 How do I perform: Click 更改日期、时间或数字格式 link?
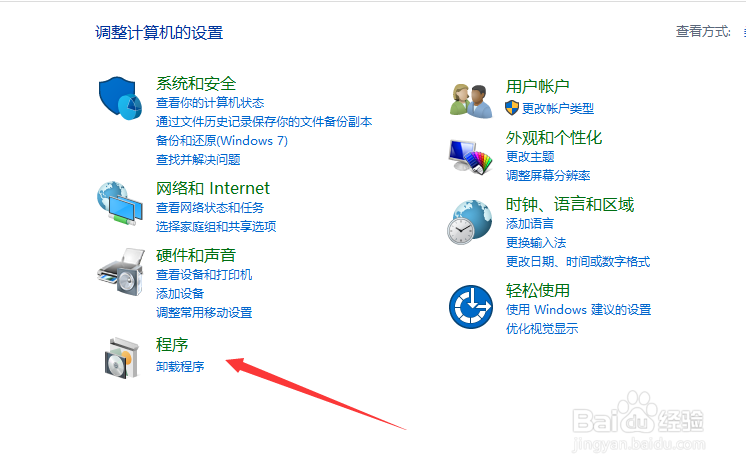point(578,262)
